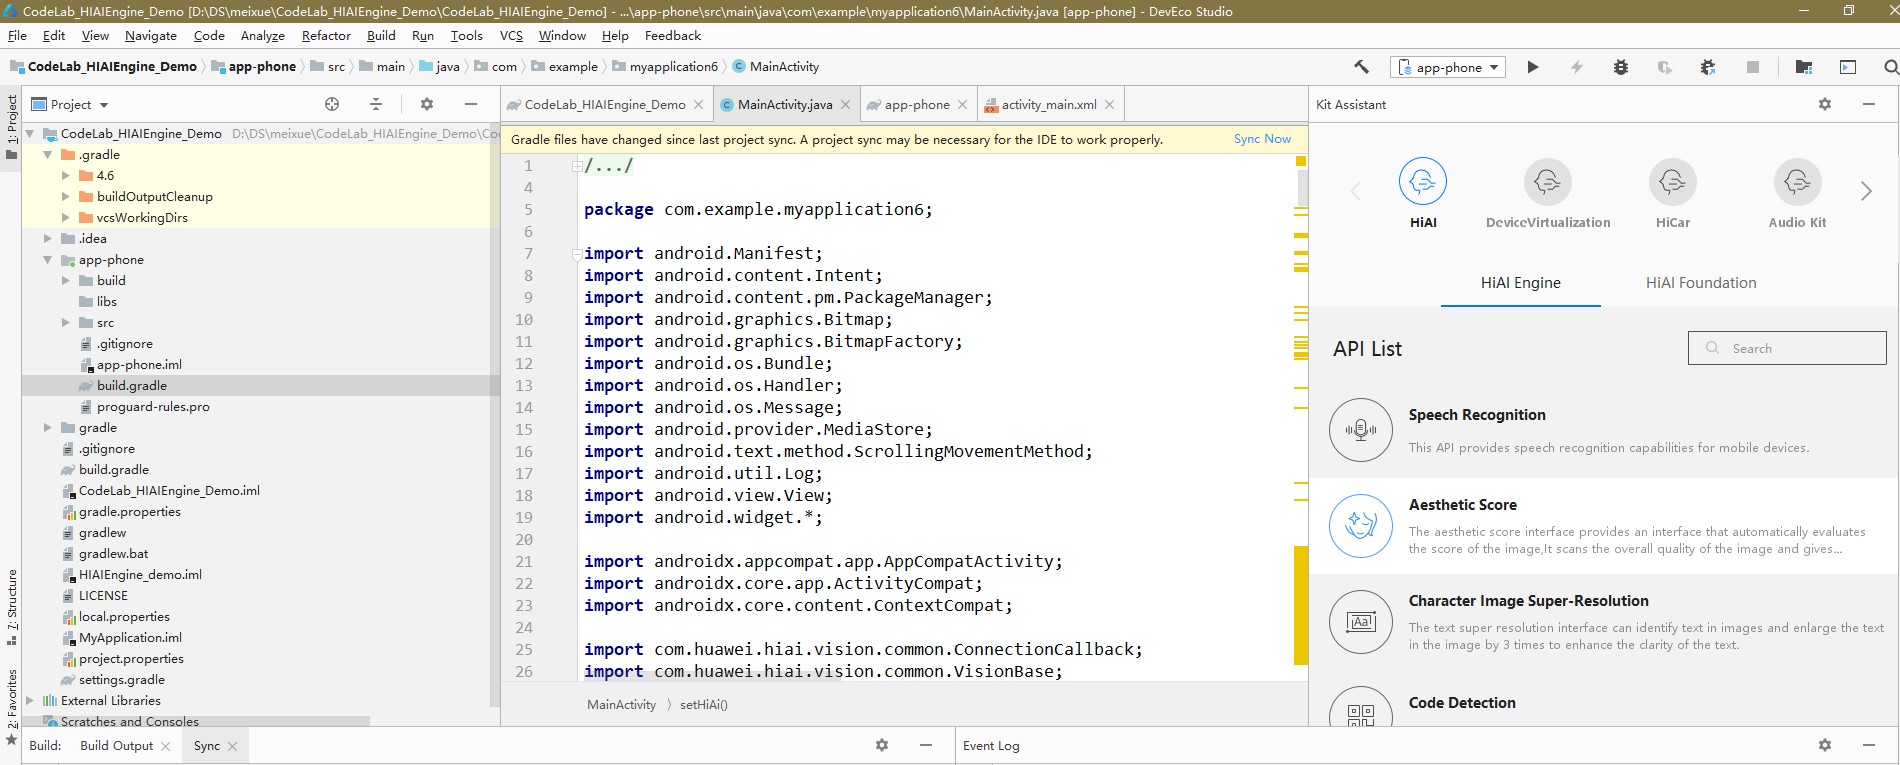Collapse the .gradle folder
Image resolution: width=1900 pixels, height=765 pixels.
click(48, 155)
